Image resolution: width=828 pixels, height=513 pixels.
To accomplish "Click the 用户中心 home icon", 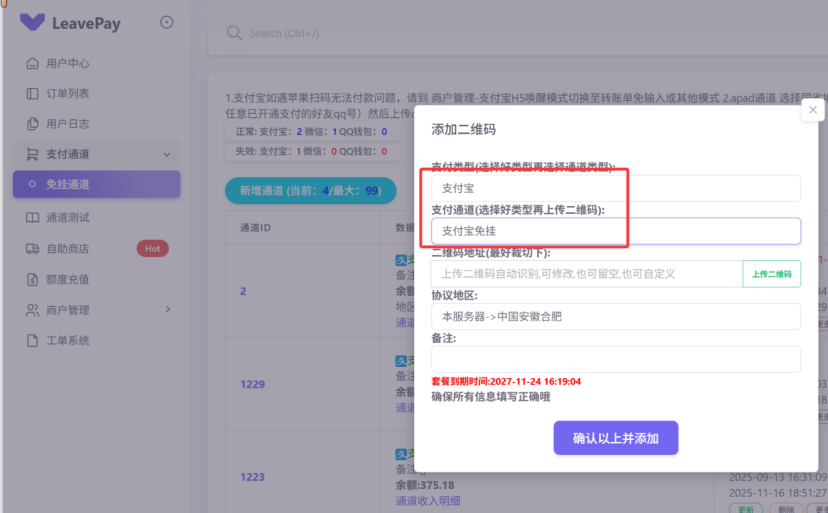I will [33, 63].
